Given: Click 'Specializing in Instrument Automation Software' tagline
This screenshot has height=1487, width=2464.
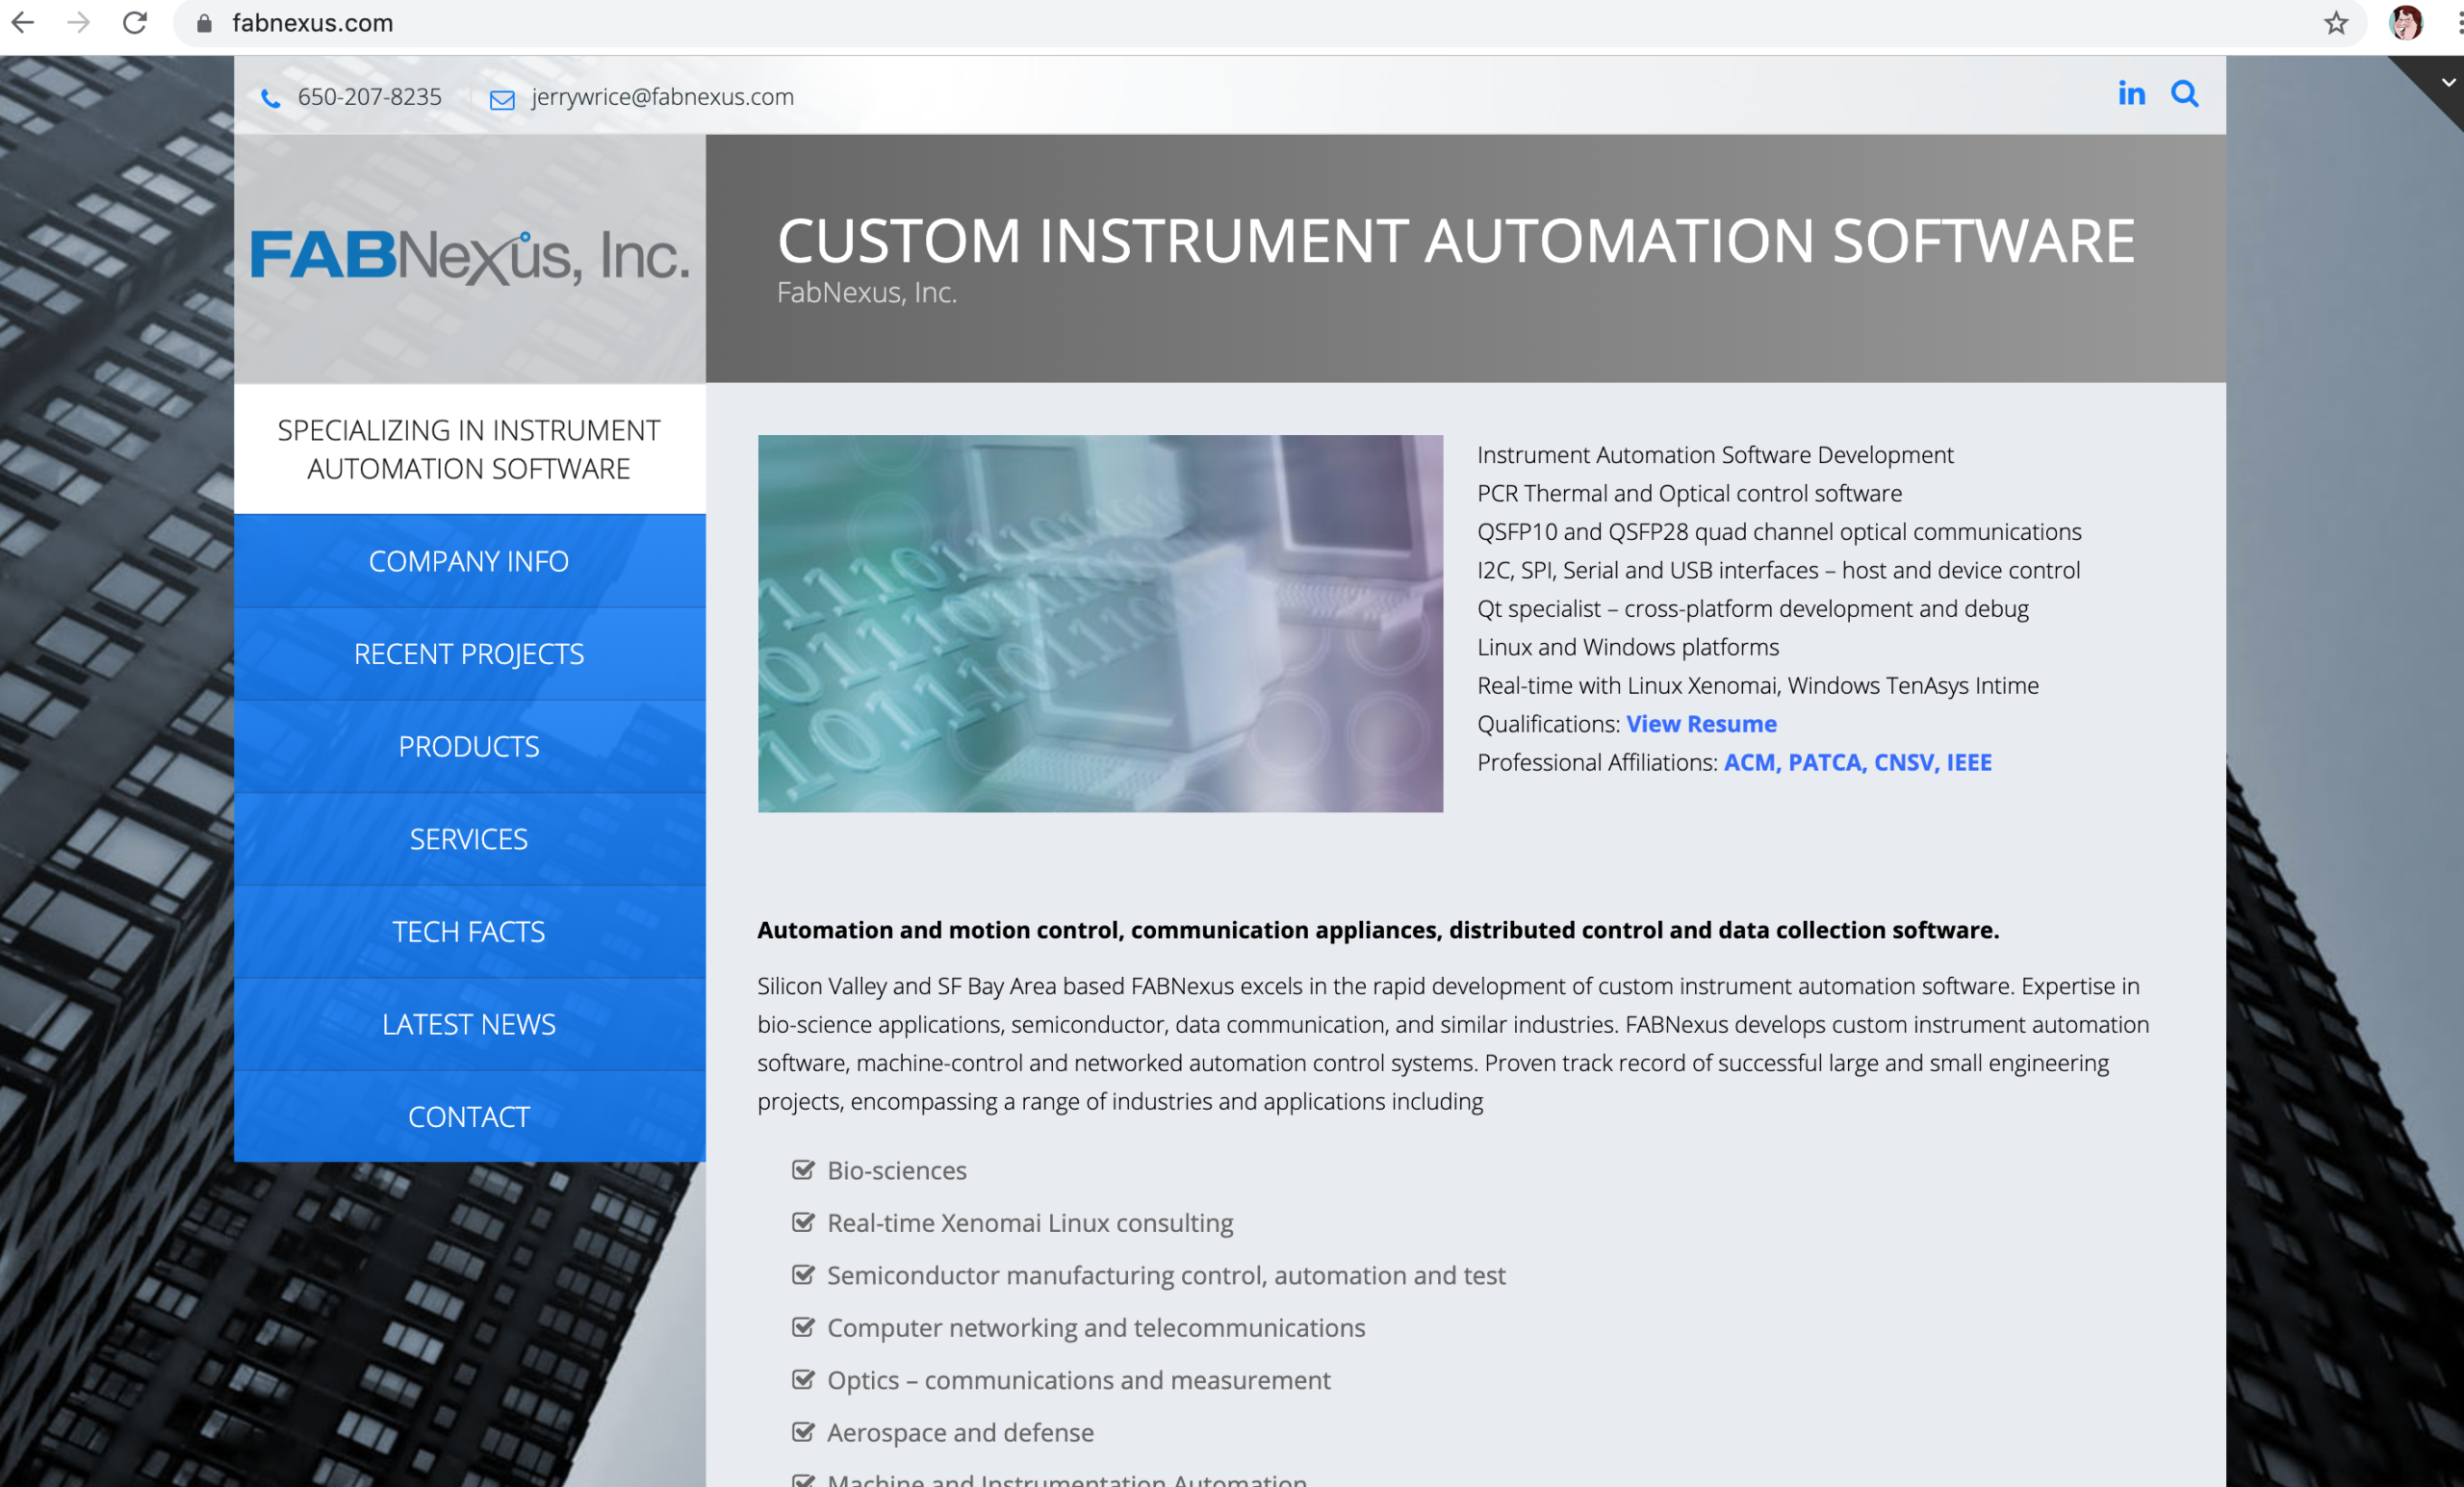Looking at the screenshot, I should [x=469, y=449].
